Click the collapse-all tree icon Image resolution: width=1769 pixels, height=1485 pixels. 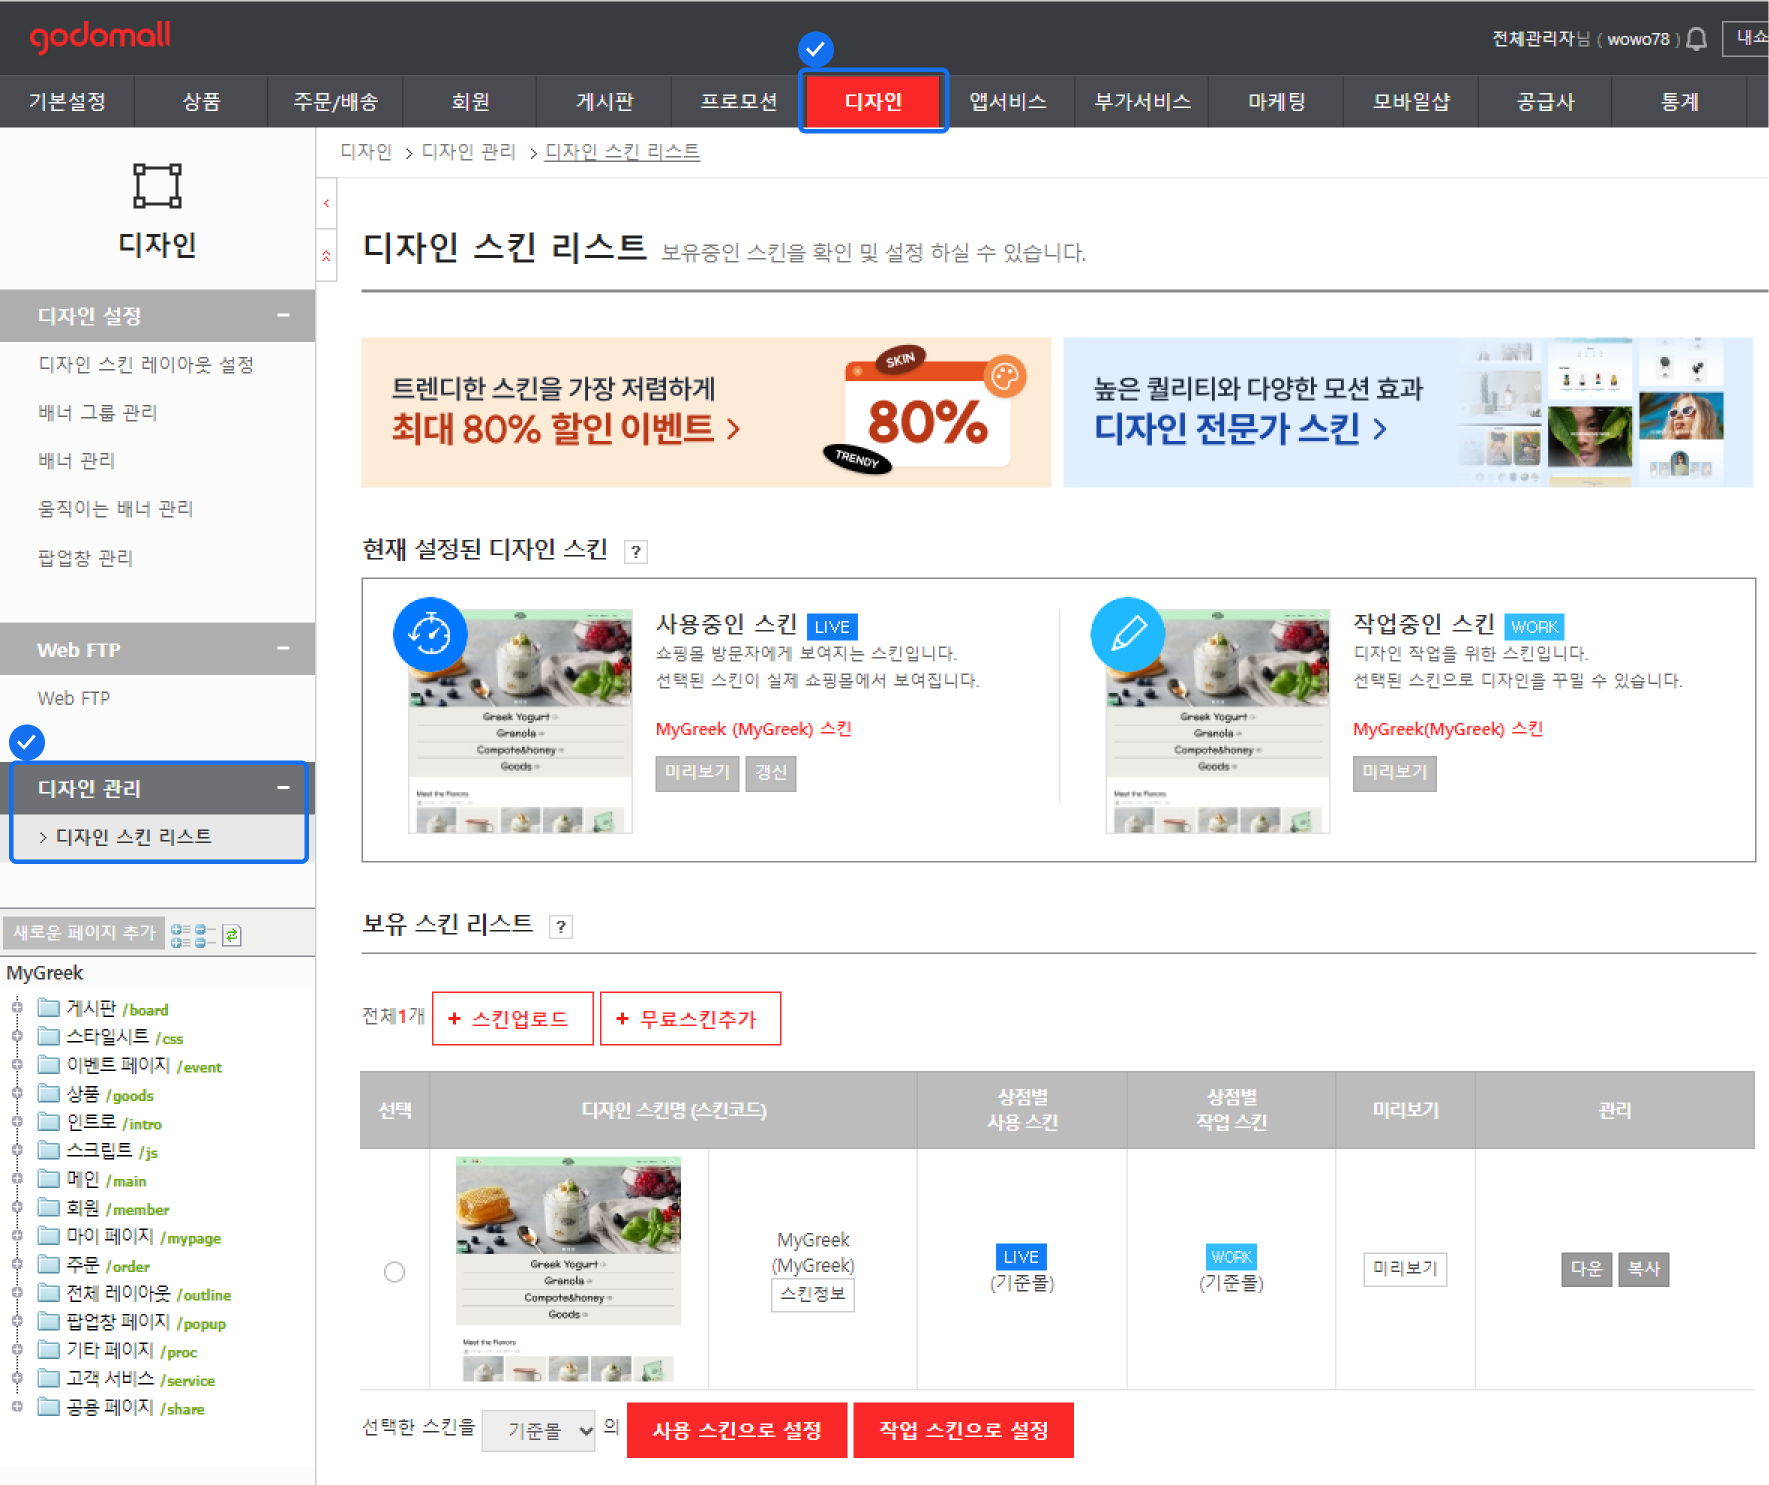coord(205,935)
